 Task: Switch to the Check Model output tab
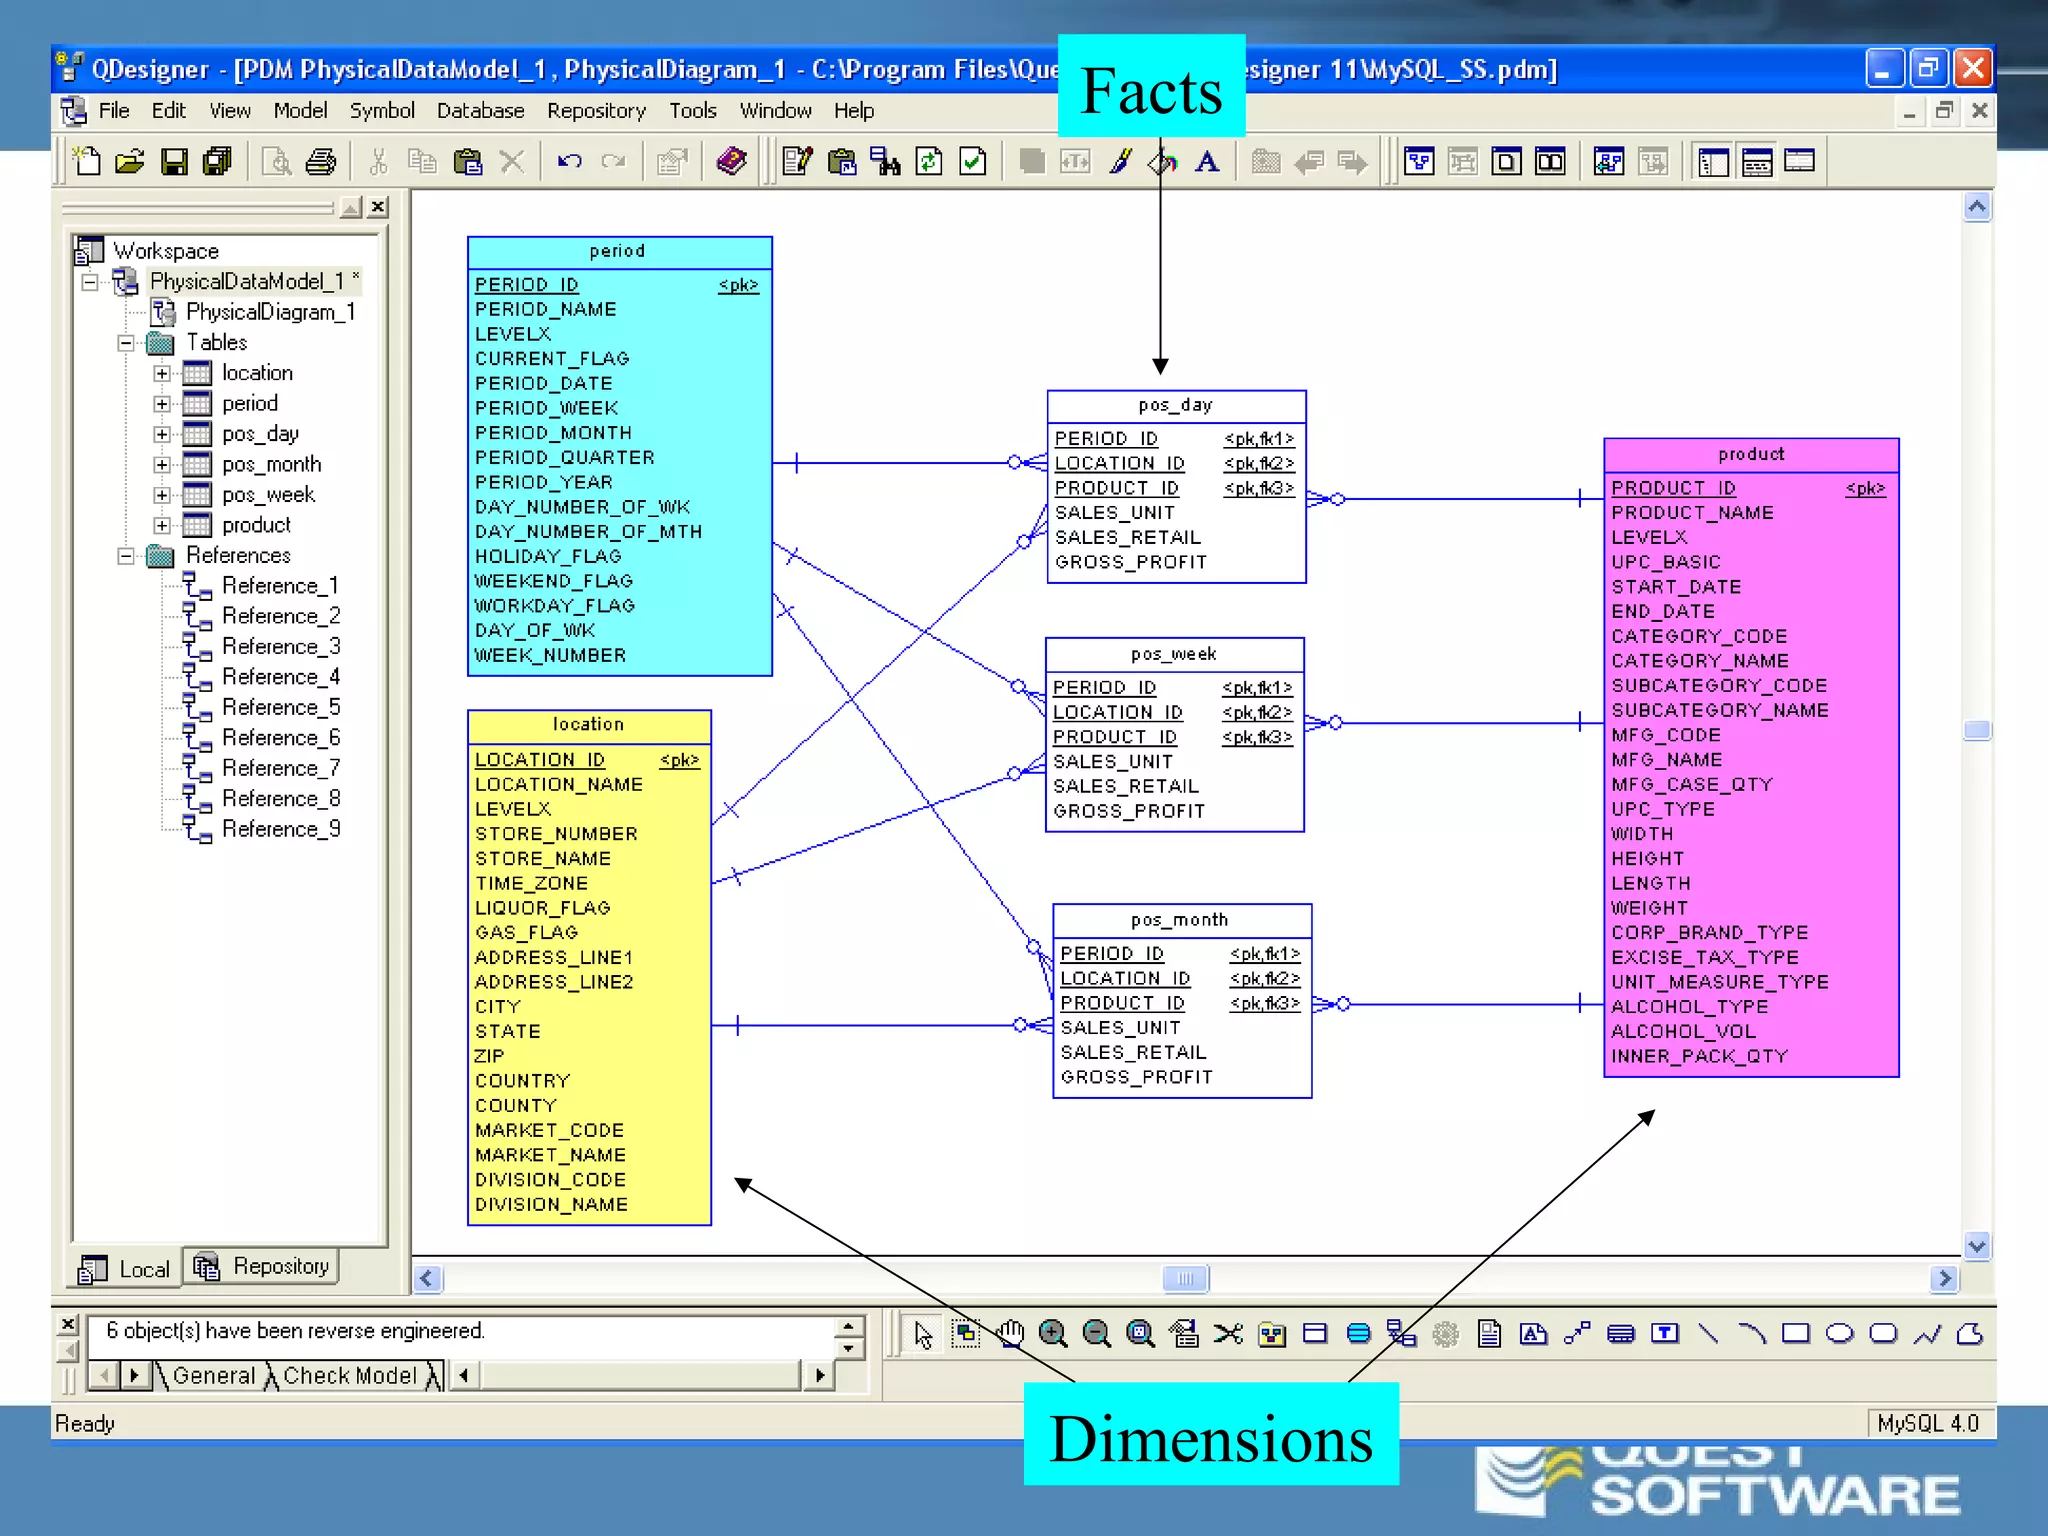tap(349, 1376)
